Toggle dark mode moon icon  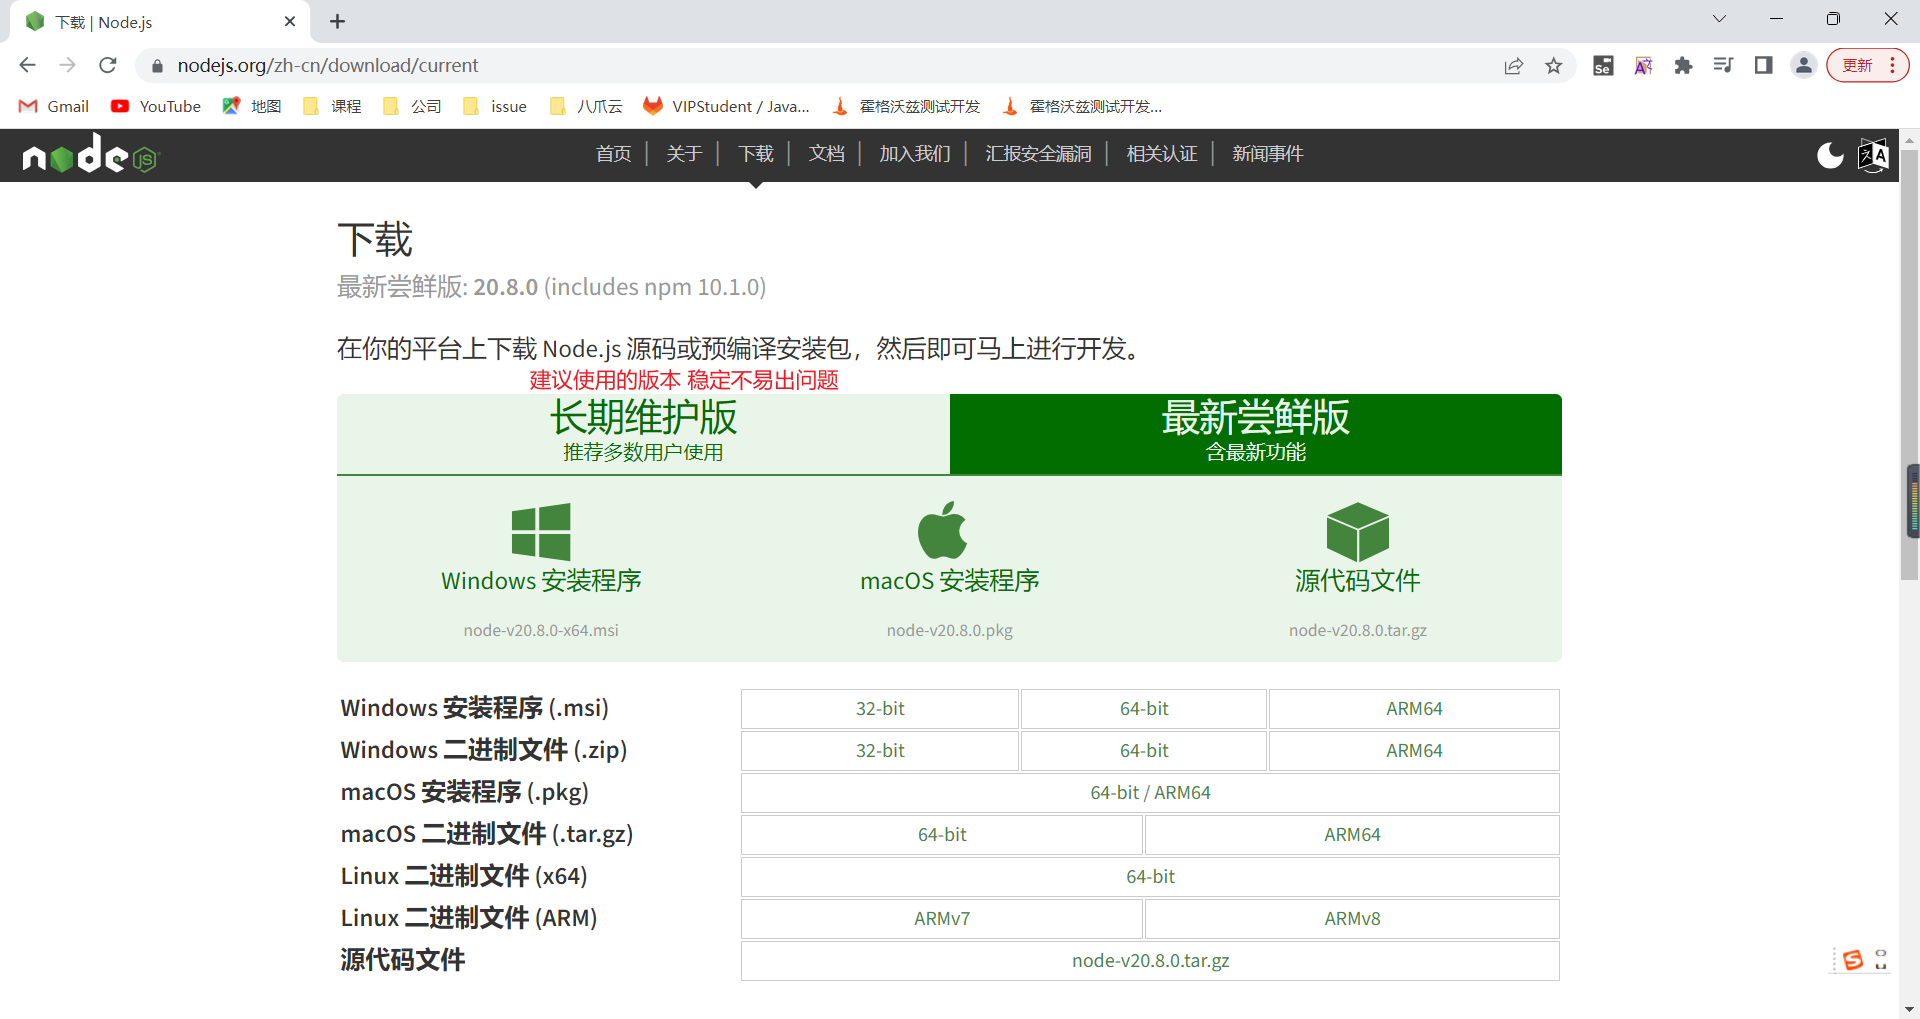click(1830, 155)
